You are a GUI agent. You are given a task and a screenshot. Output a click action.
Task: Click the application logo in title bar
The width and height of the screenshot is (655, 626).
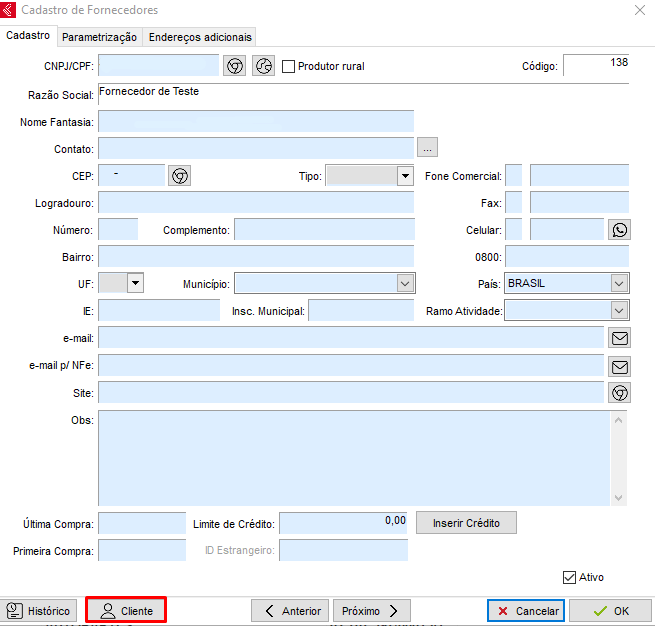click(8, 10)
